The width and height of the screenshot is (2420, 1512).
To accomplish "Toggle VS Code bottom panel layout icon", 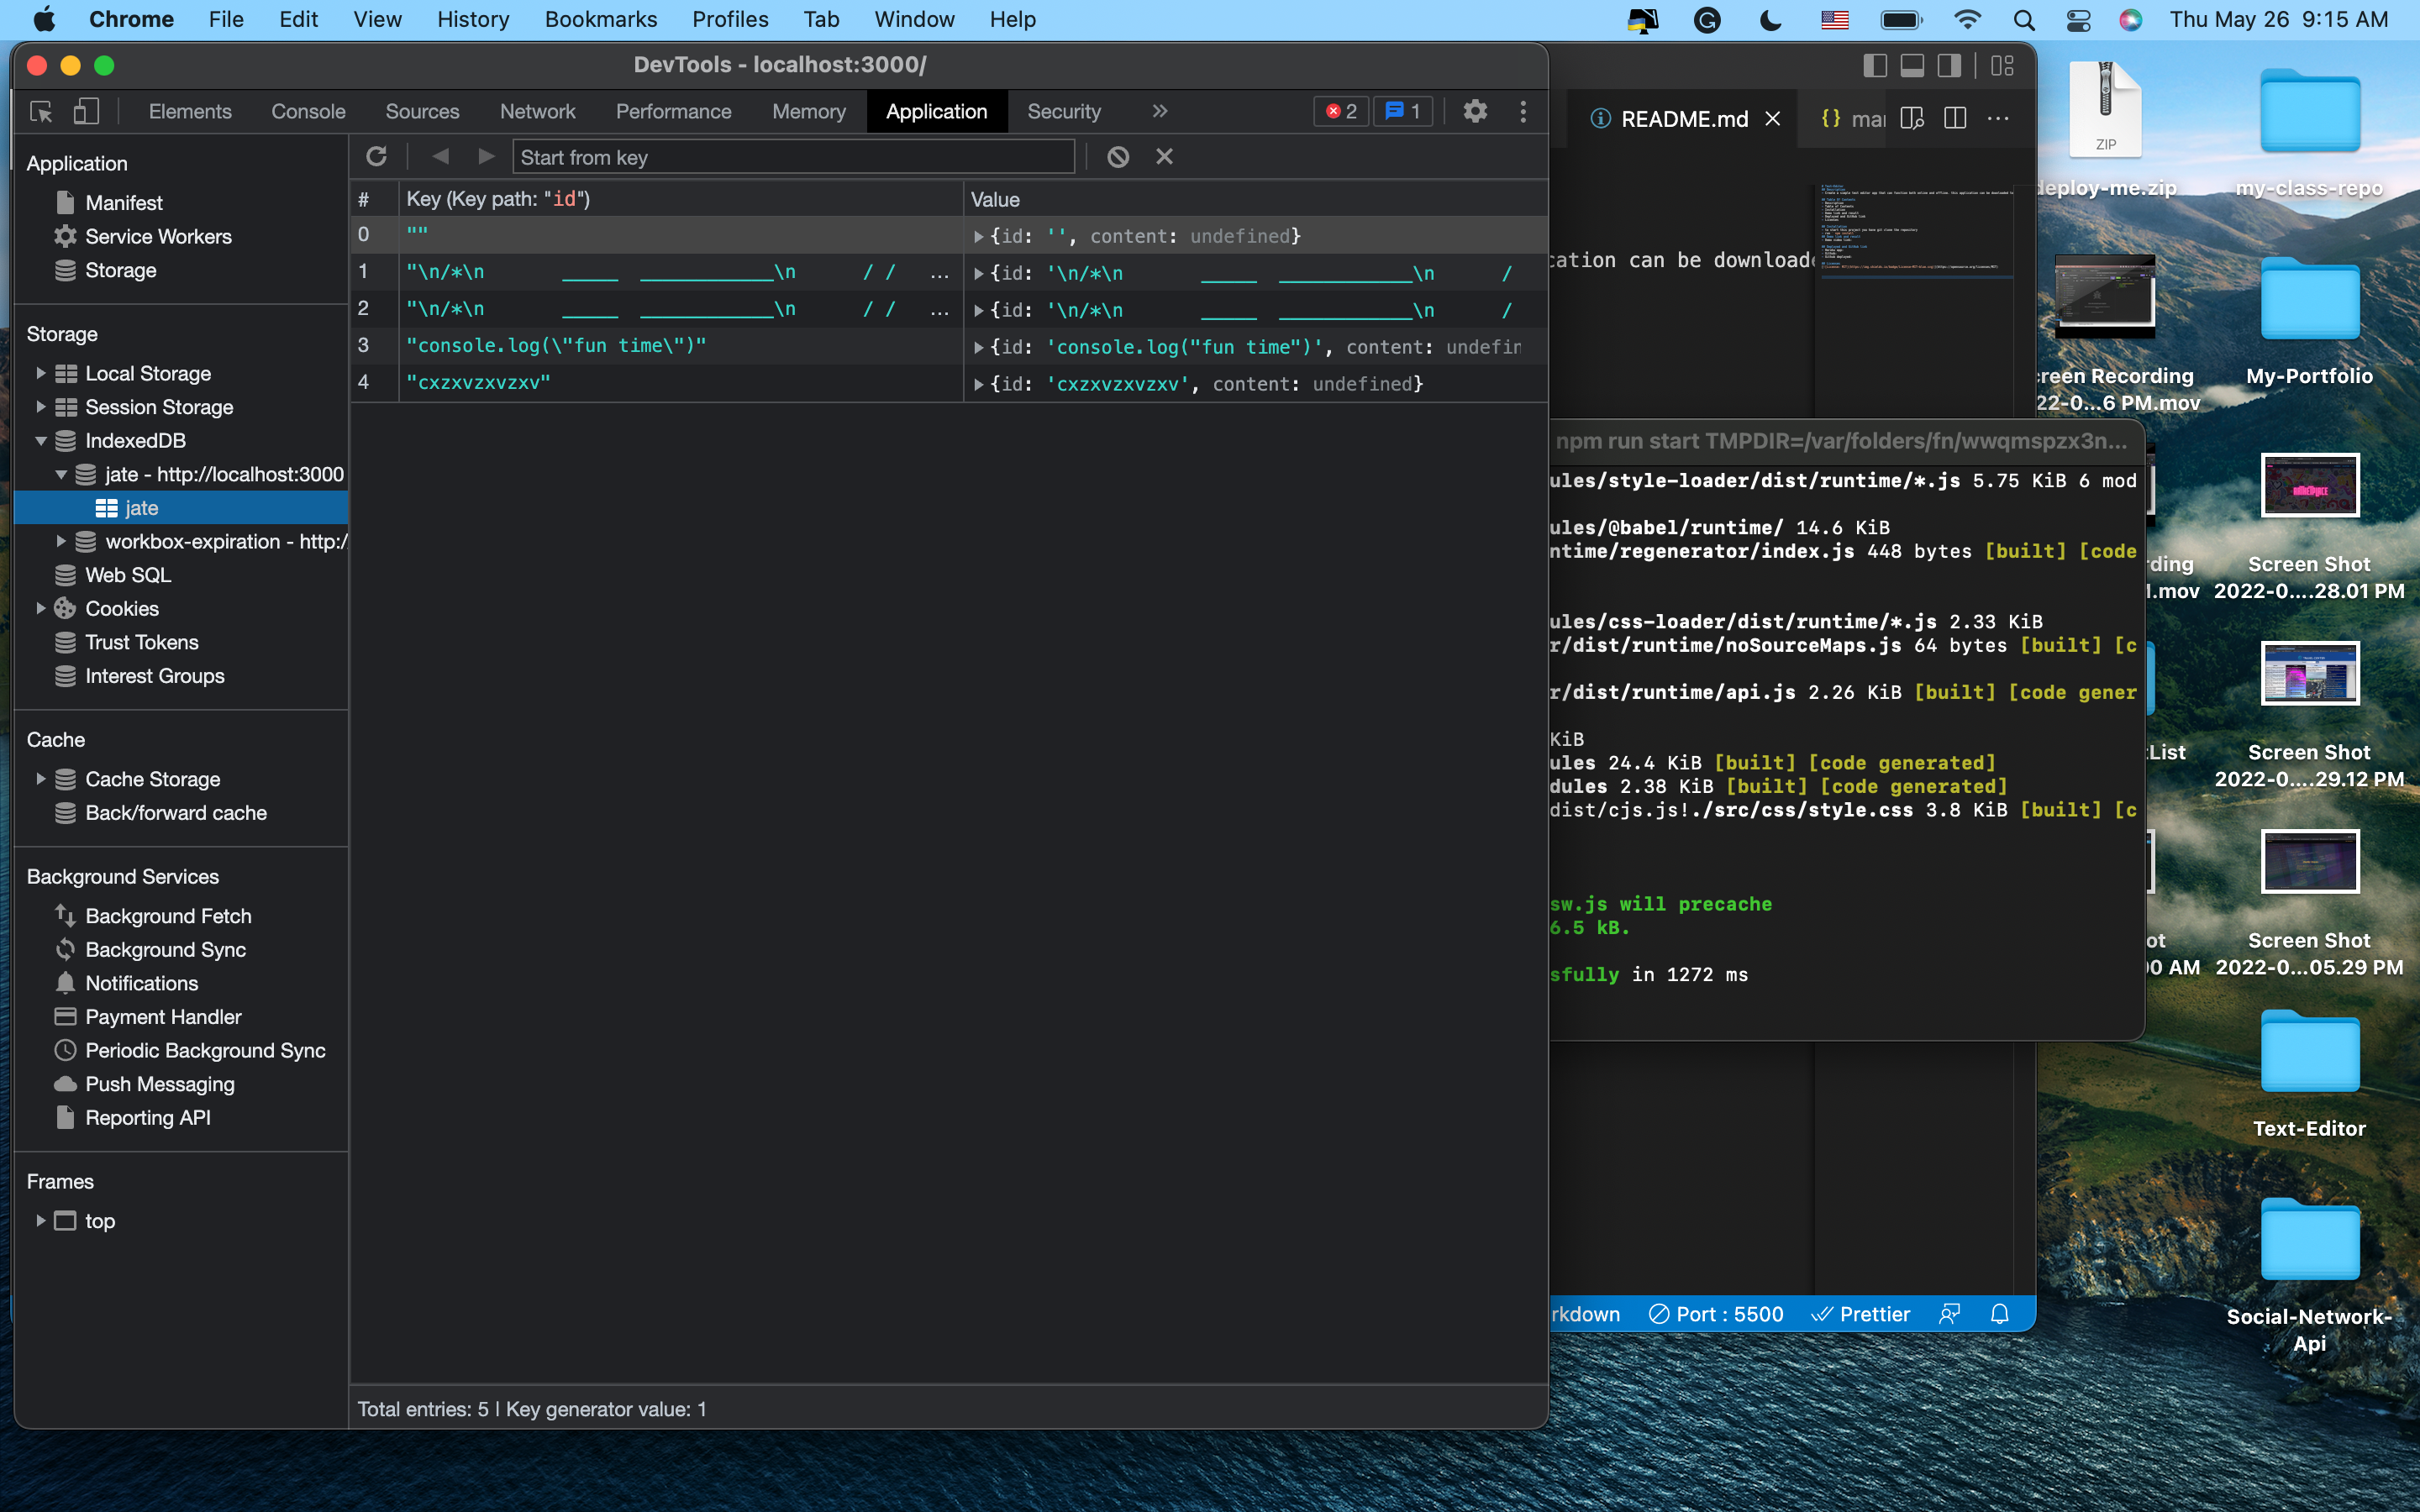I will coord(1912,66).
